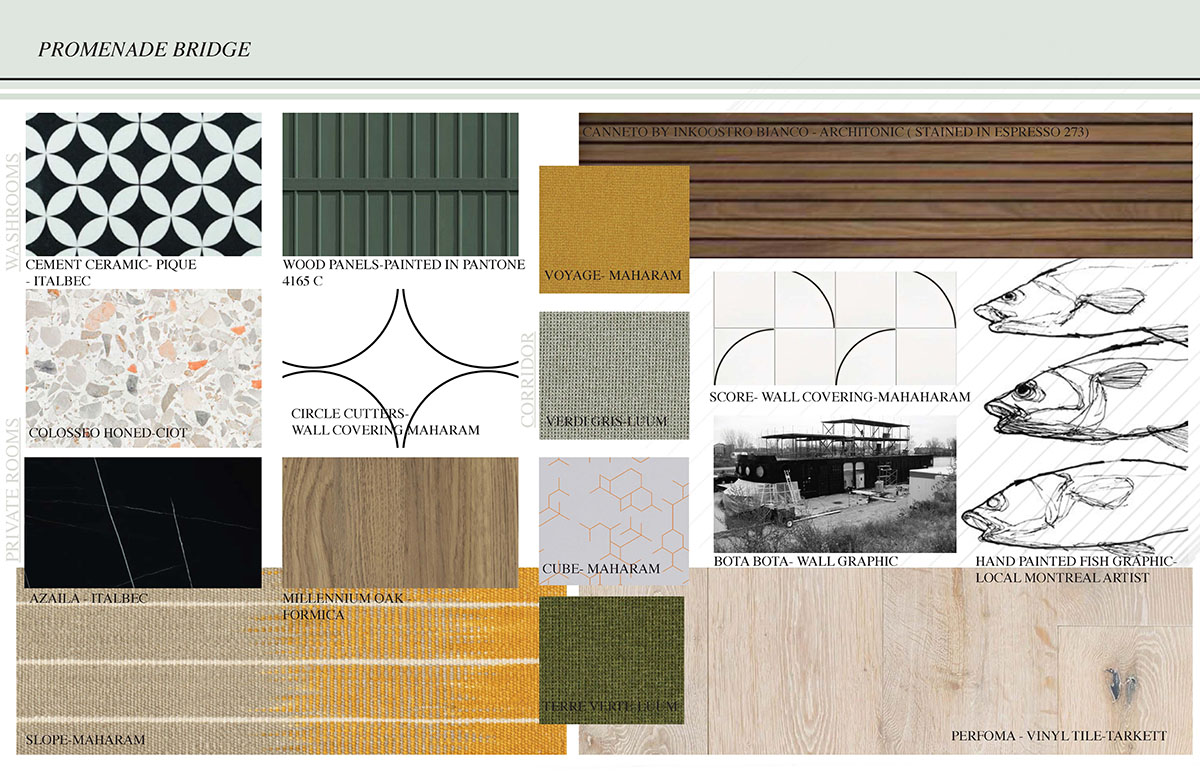Click the 'CUBE- MAHARAM' label
The height and width of the screenshot is (776, 1200).
(601, 569)
